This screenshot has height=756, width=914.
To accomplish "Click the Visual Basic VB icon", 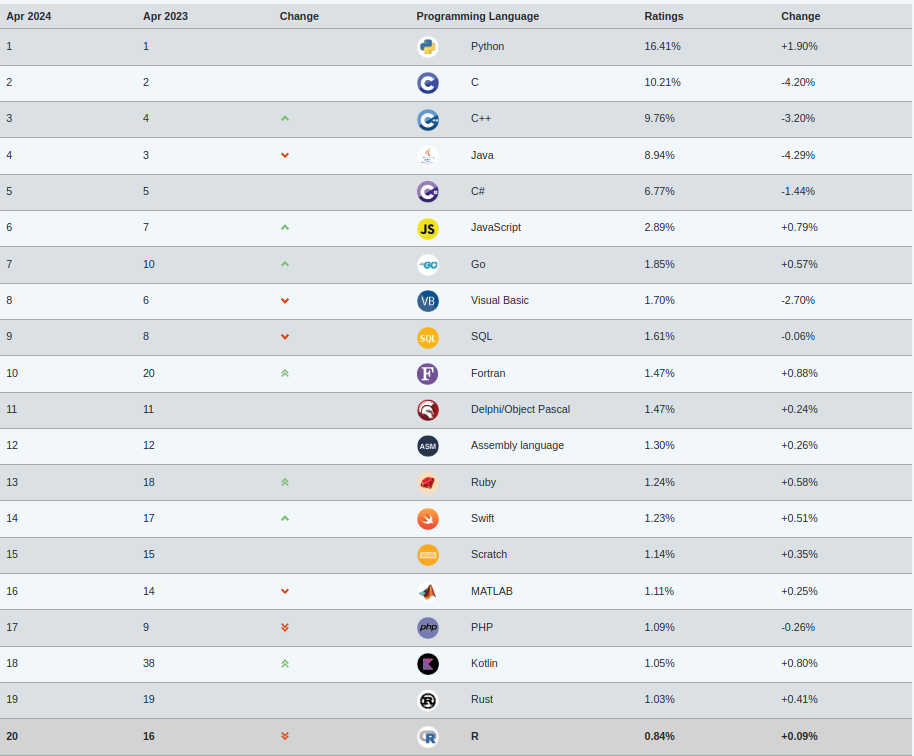I will pos(428,301).
